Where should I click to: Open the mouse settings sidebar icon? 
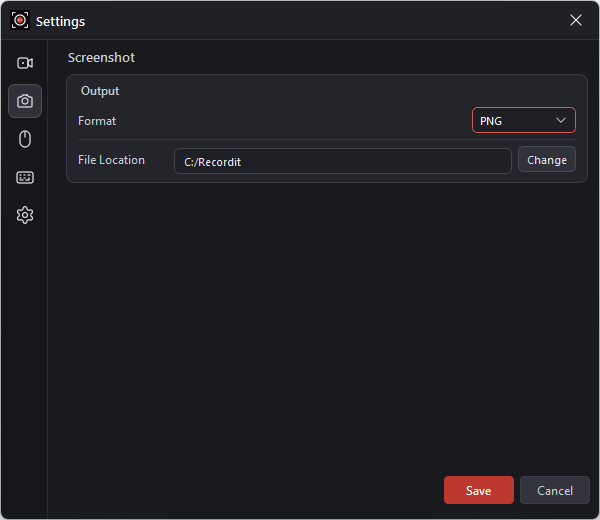coord(25,139)
